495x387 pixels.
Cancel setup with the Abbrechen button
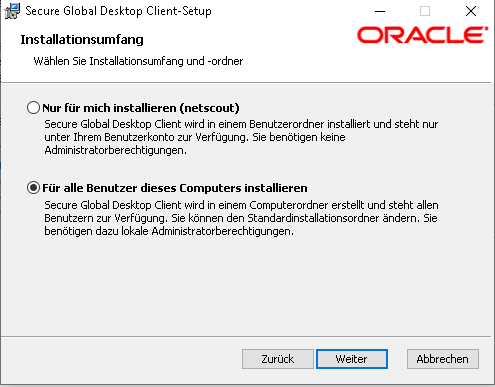(443, 359)
